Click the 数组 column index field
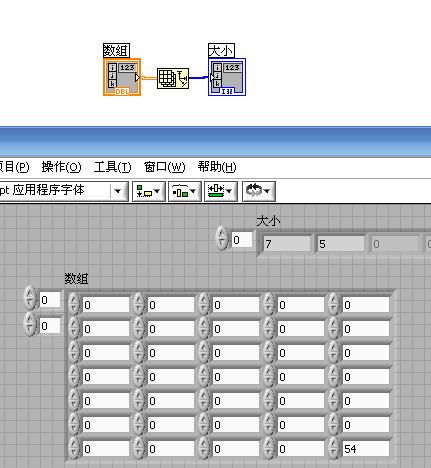This screenshot has height=468, width=431. pos(50,326)
